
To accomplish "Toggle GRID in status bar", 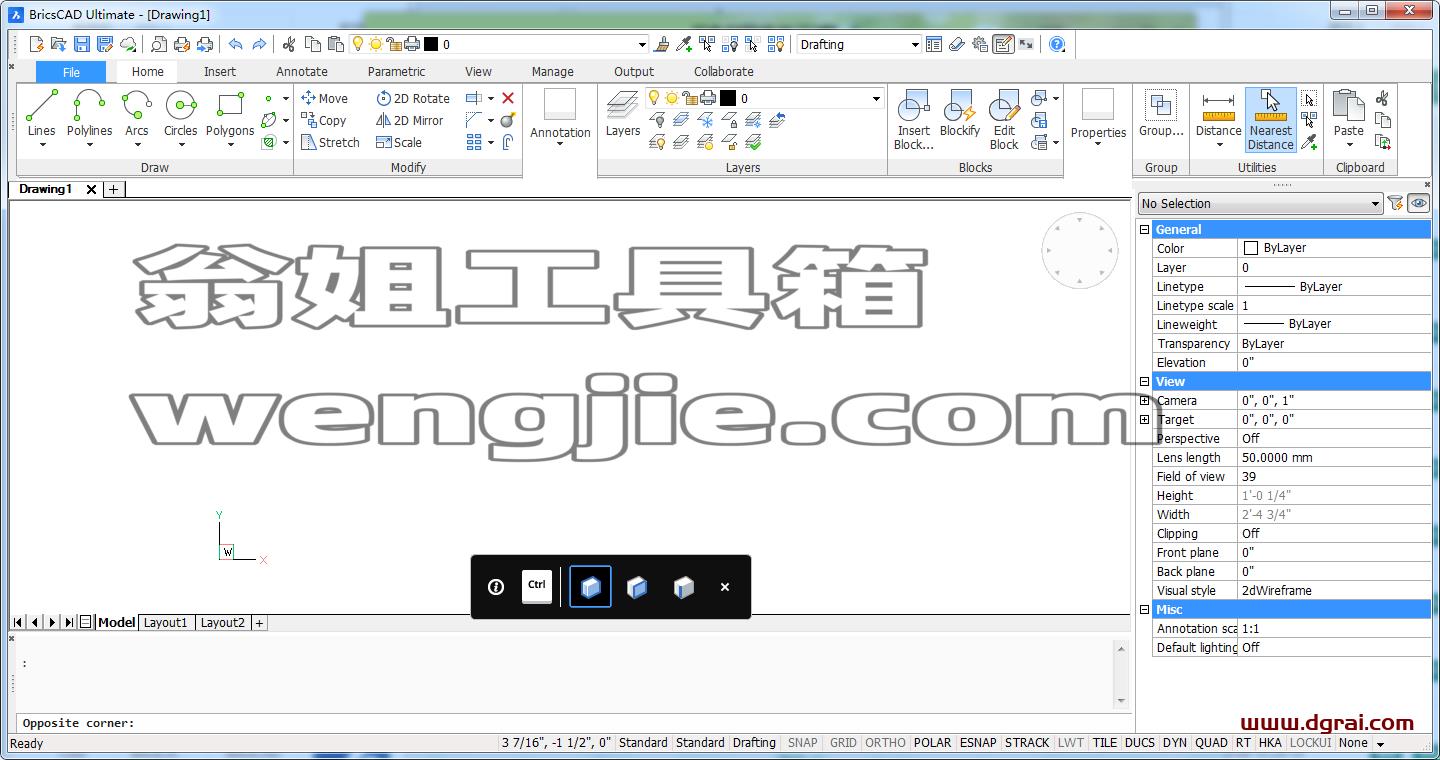I will tap(843, 743).
